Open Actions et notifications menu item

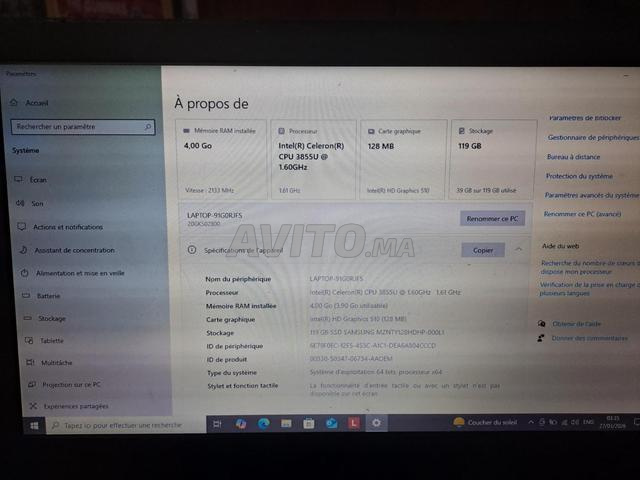click(67, 227)
